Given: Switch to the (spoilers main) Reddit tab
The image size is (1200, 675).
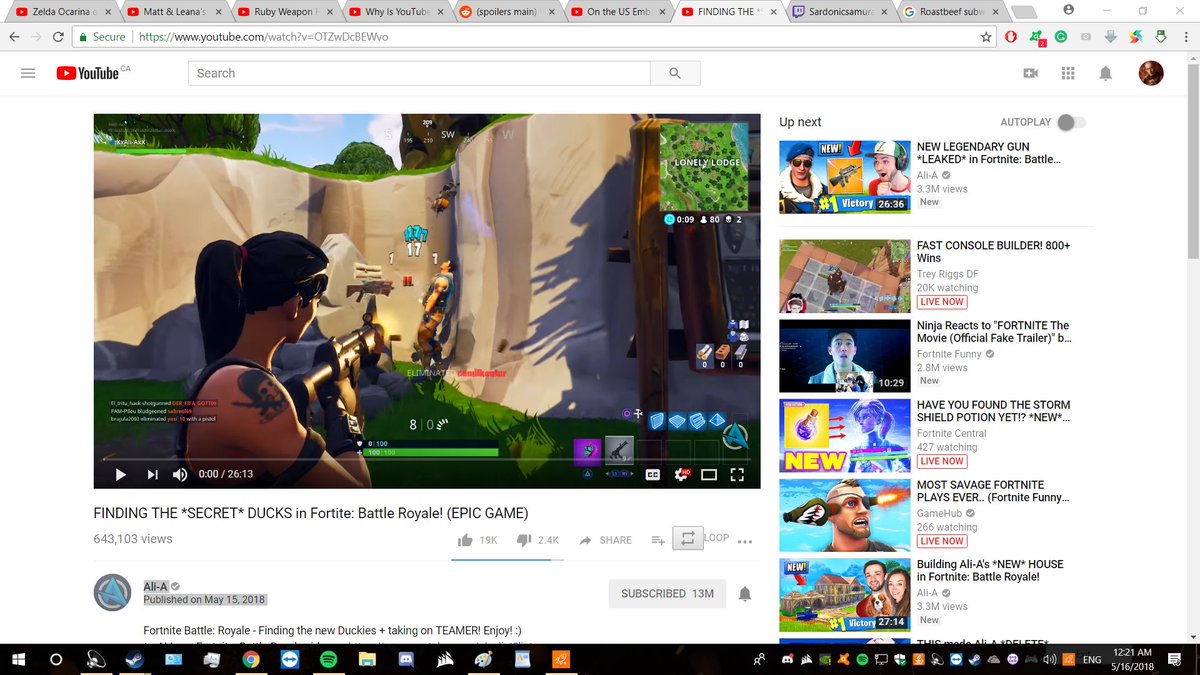Looking at the screenshot, I should click(507, 12).
